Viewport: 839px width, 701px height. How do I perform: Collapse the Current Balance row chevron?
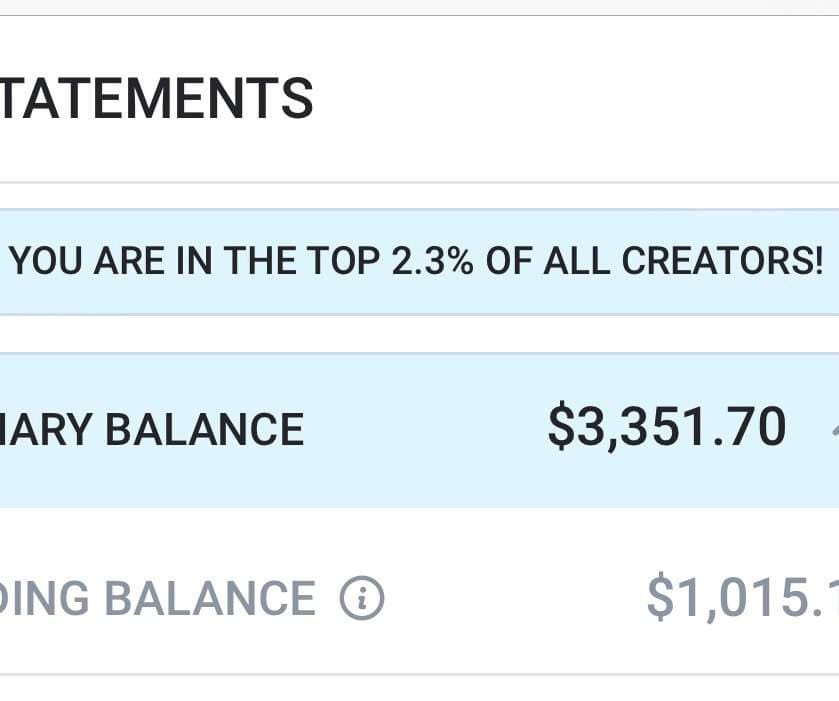[835, 430]
